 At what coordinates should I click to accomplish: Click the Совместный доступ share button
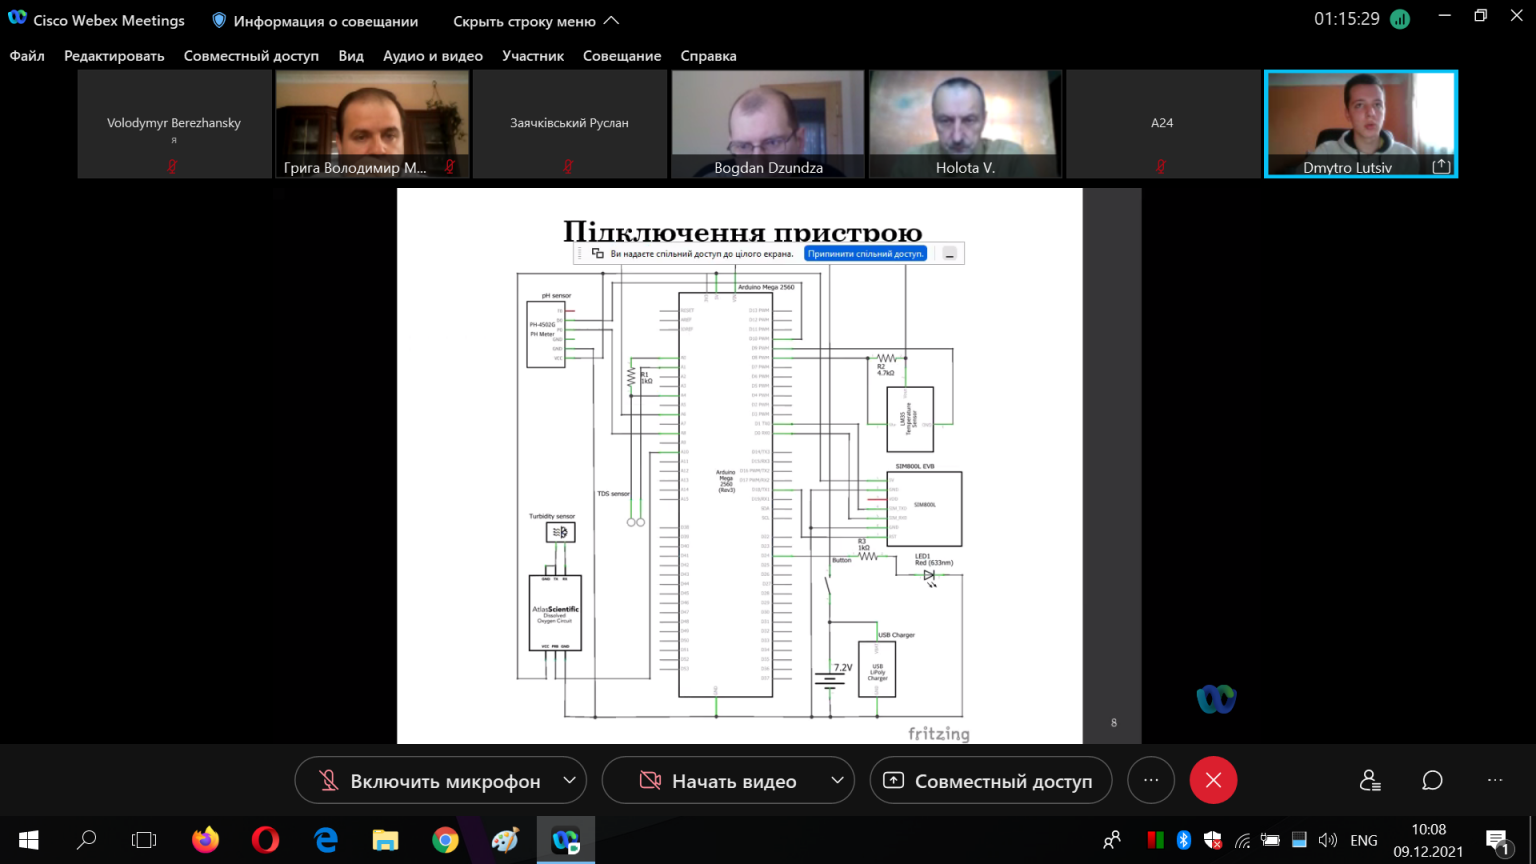coord(991,781)
